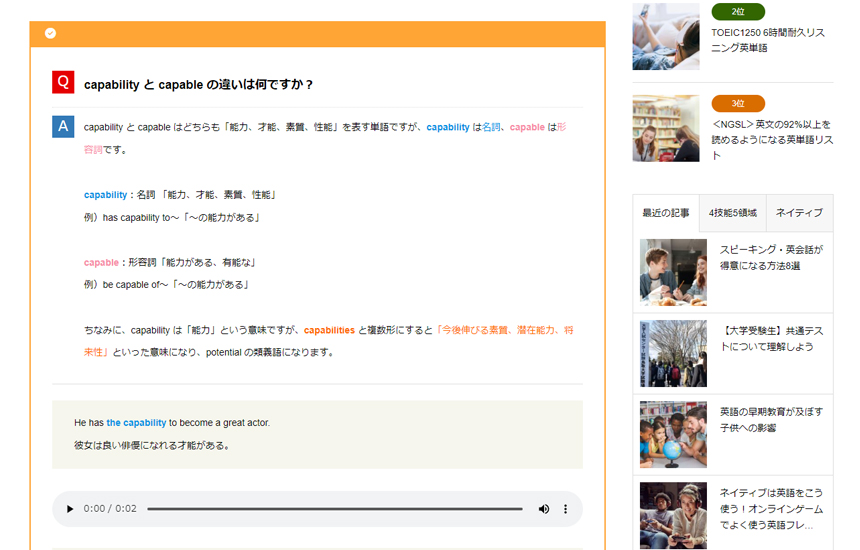Click the red Q question icon

(63, 83)
